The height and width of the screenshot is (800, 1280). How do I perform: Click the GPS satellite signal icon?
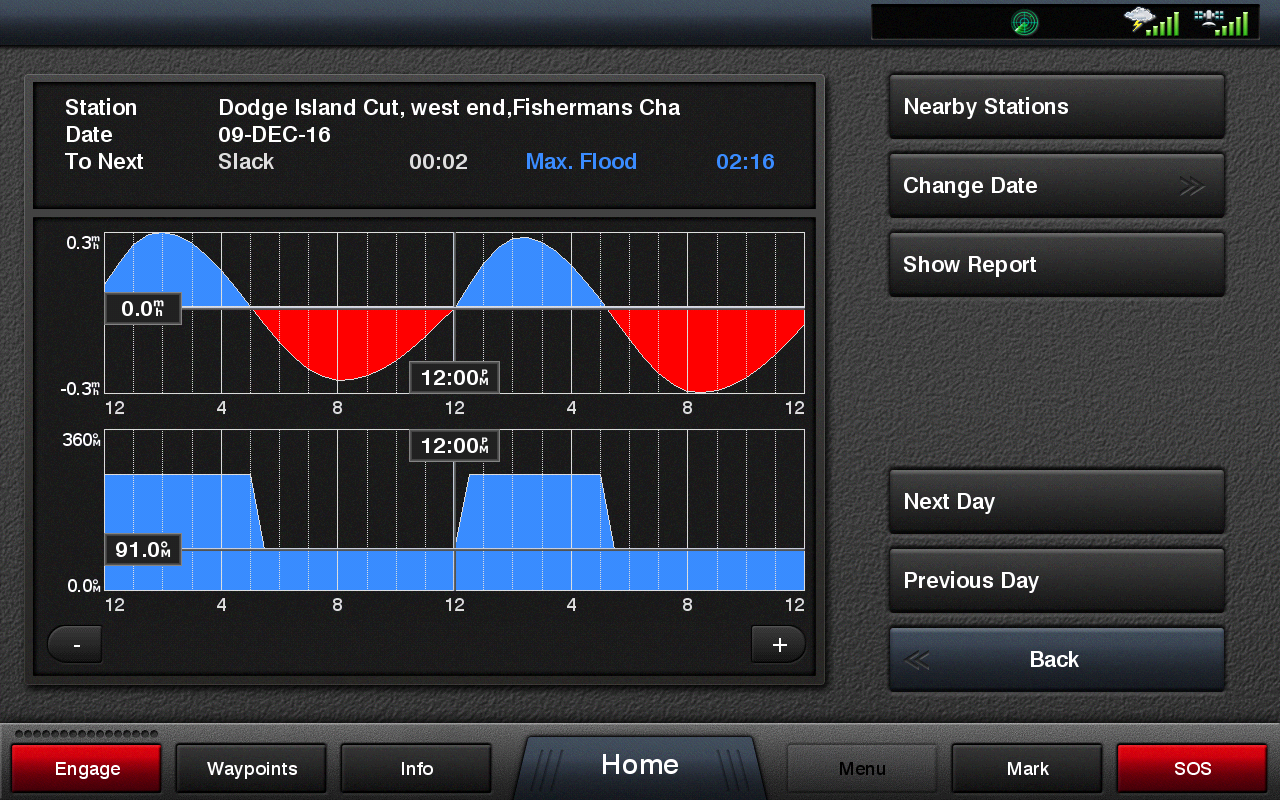(1221, 22)
